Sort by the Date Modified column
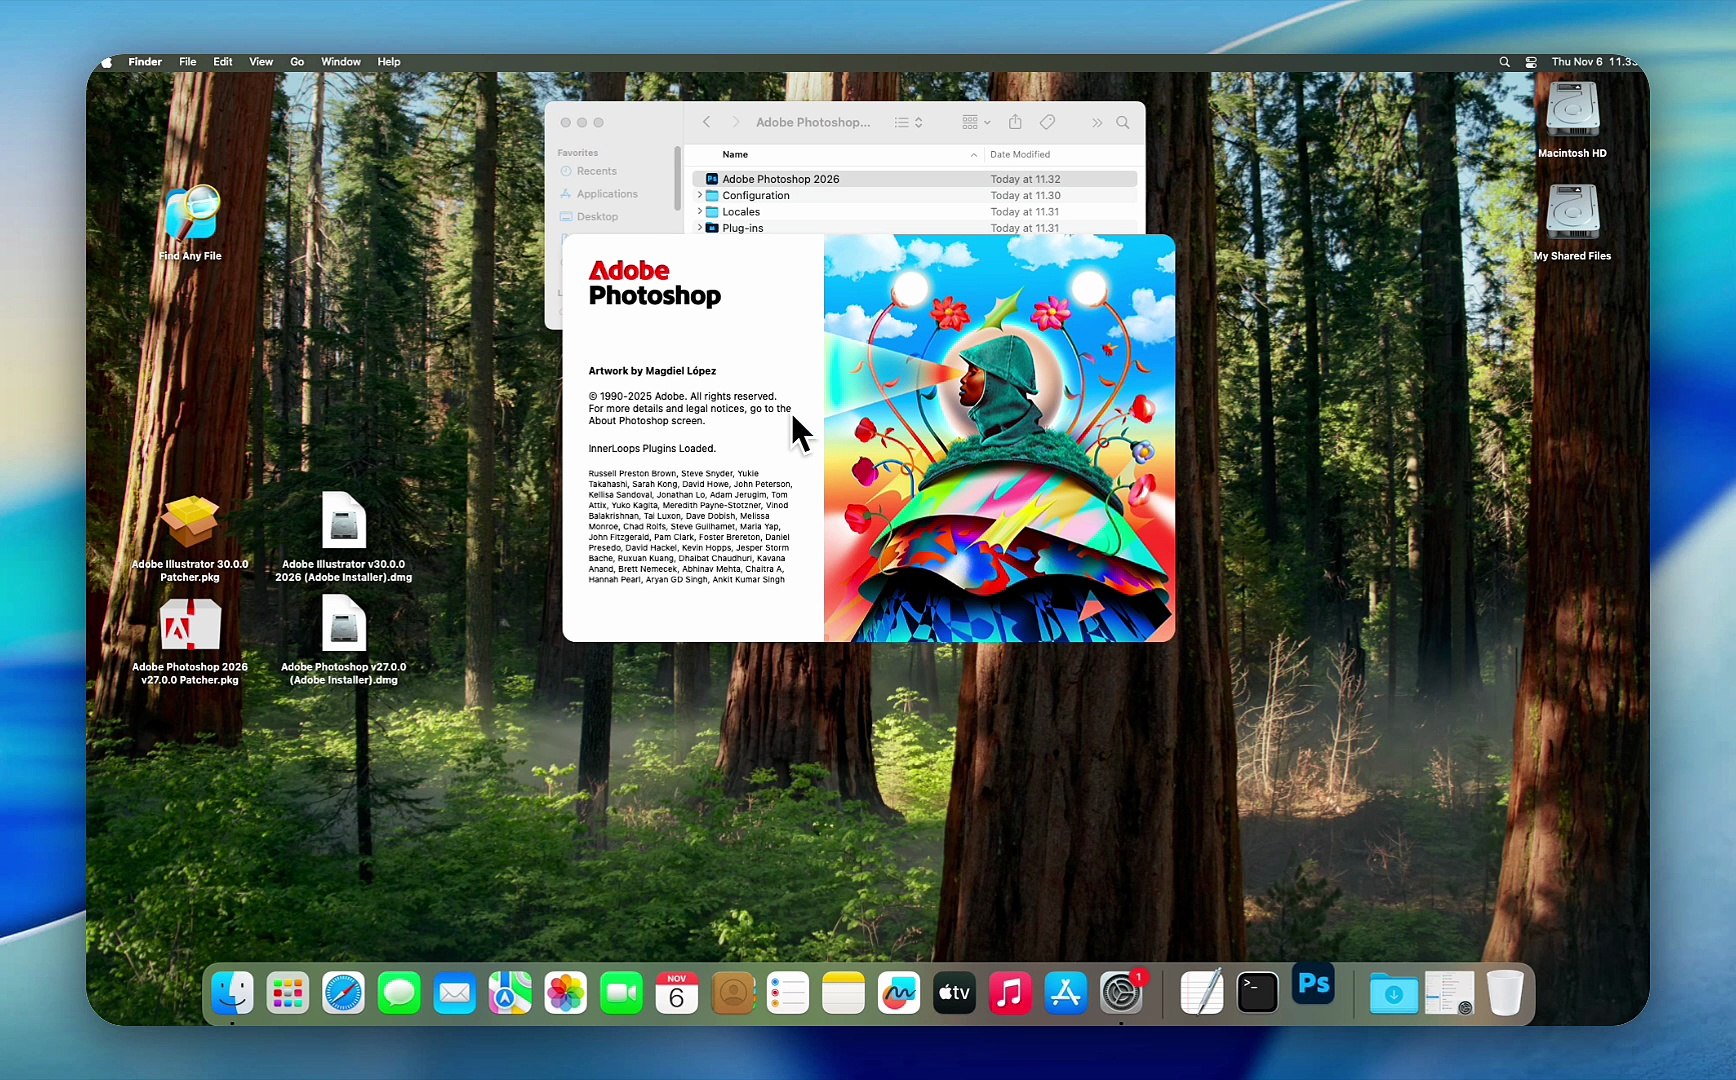Image resolution: width=1736 pixels, height=1080 pixels. point(1020,154)
